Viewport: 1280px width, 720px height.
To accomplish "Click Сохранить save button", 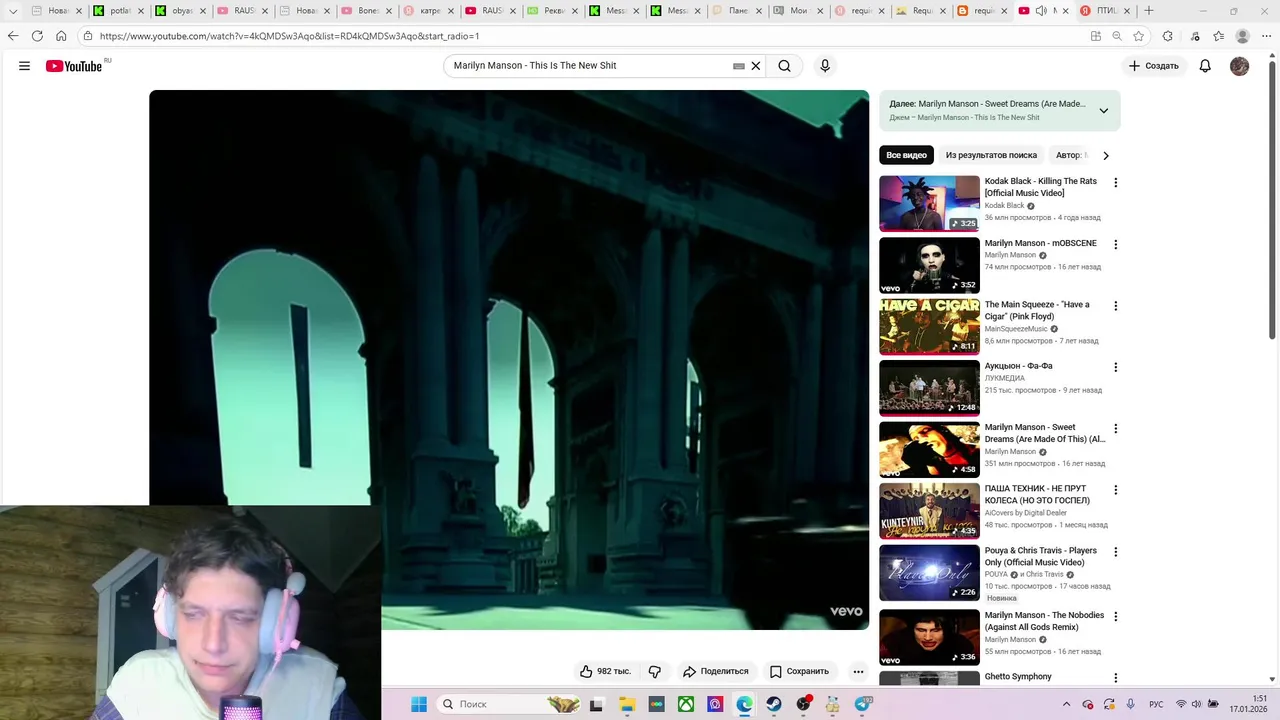I will (799, 671).
